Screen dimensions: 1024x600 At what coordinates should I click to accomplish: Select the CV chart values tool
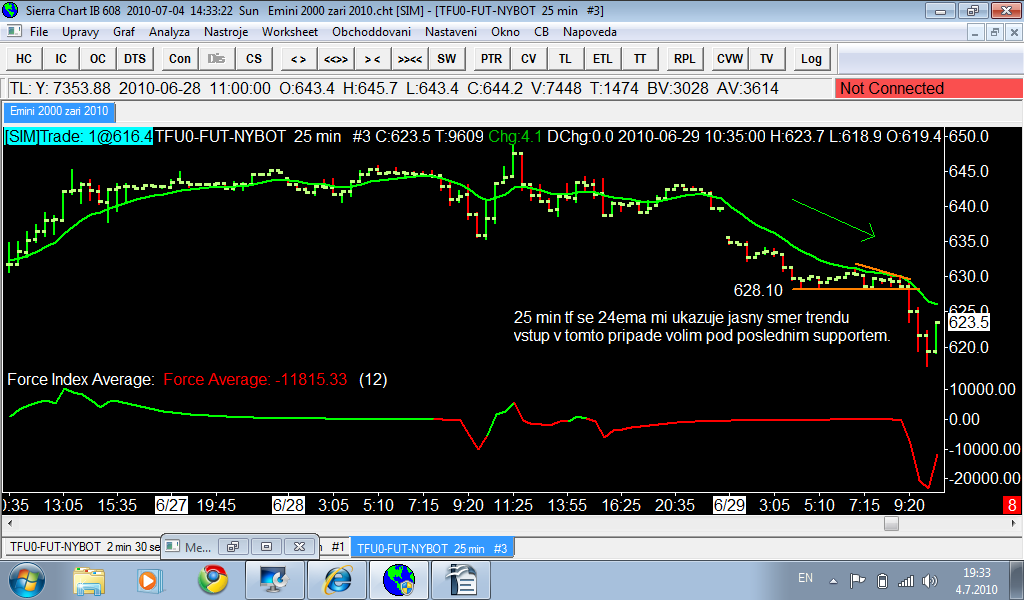[528, 59]
